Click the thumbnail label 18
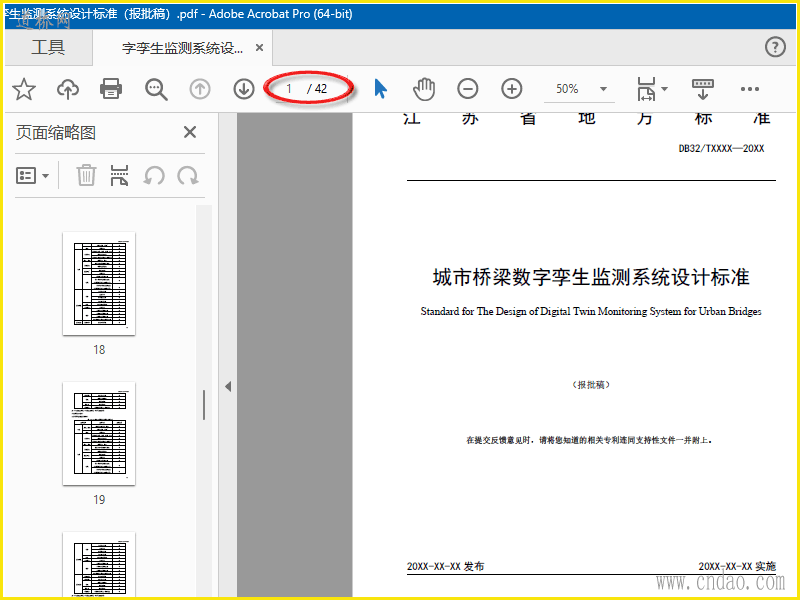Image resolution: width=800 pixels, height=600 pixels. click(x=99, y=349)
